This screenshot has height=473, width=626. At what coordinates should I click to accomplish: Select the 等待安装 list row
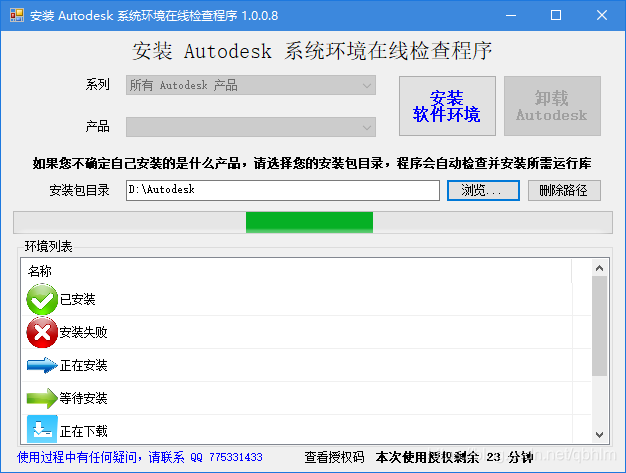307,398
